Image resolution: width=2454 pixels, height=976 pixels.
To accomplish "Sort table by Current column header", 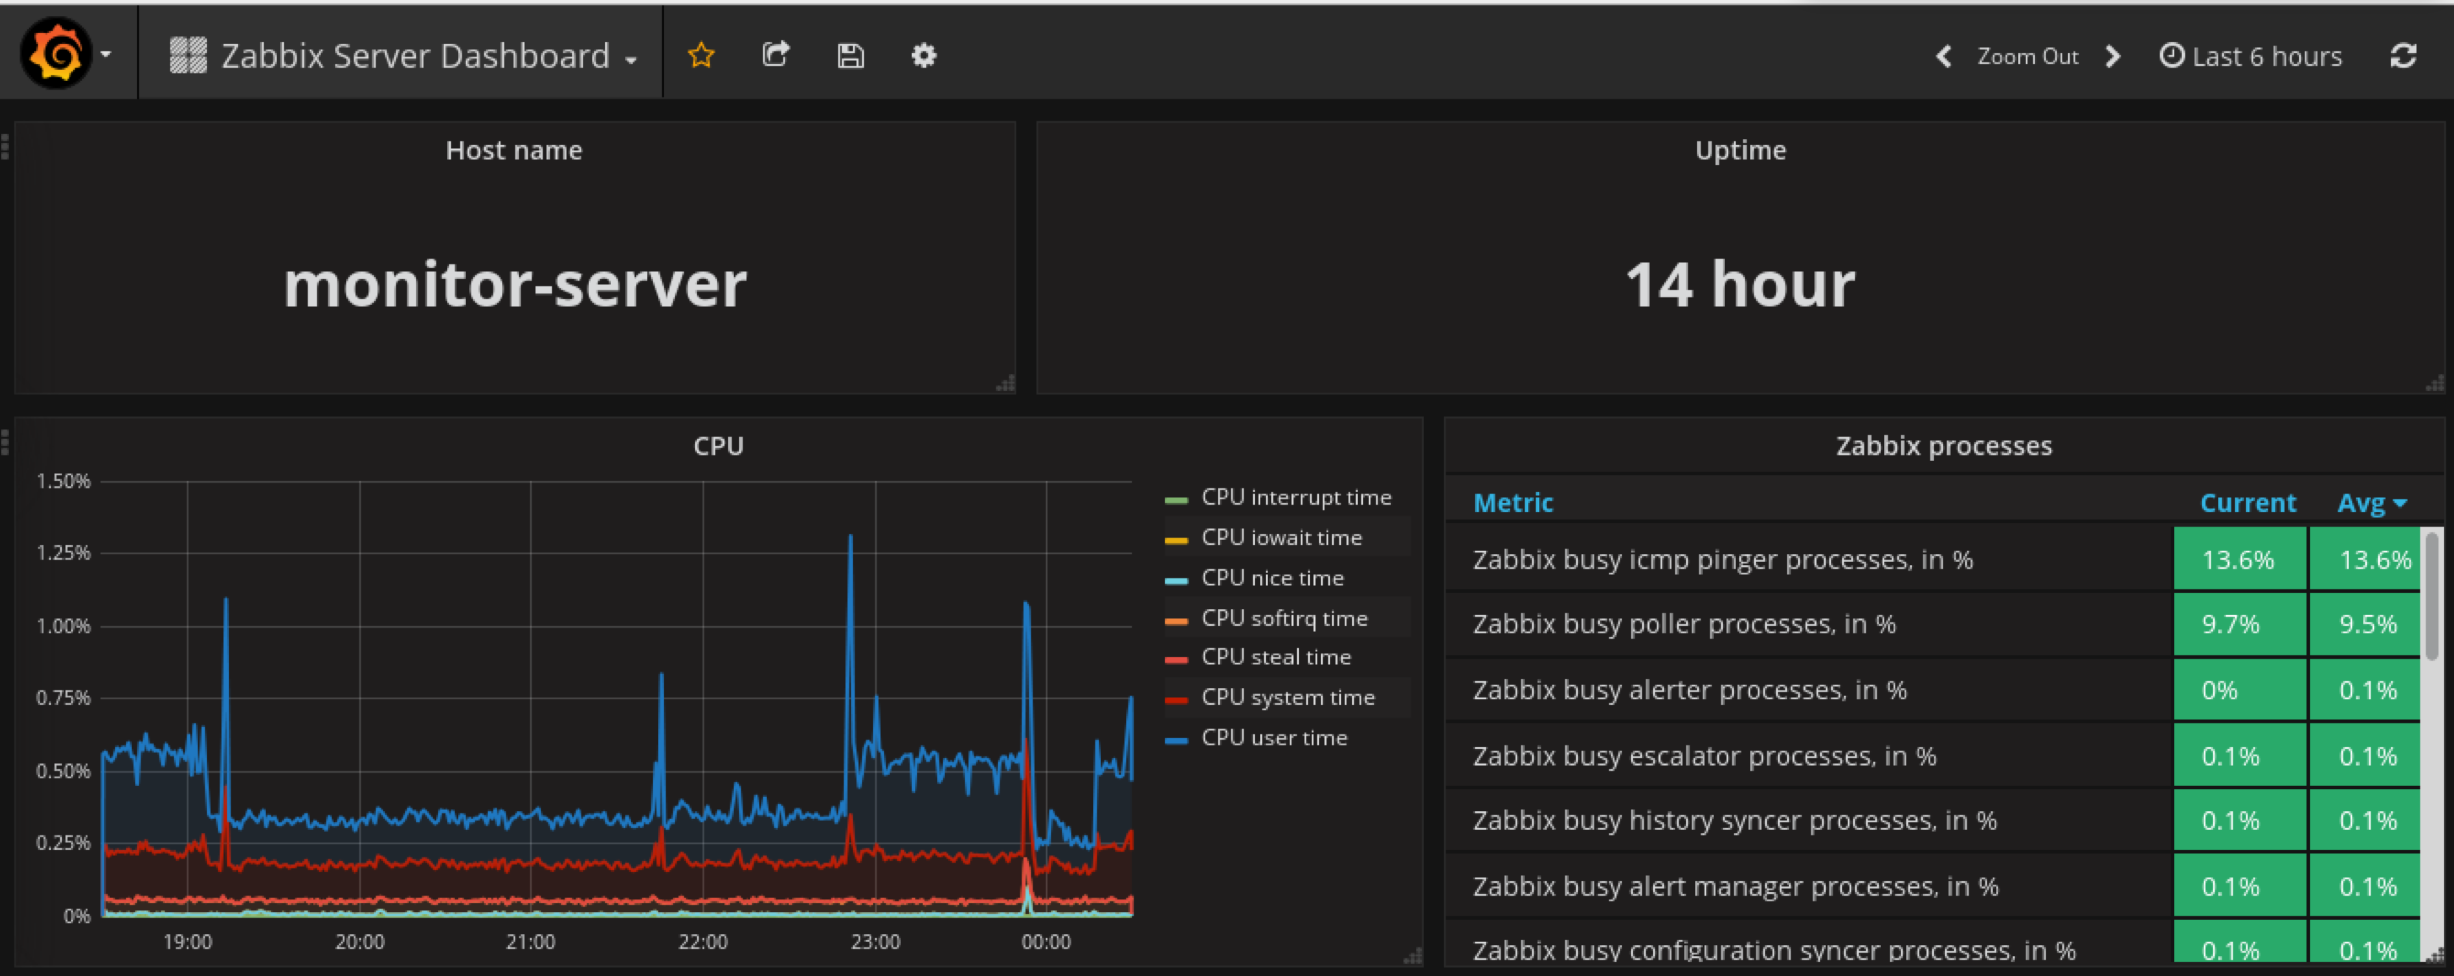I will click(2247, 503).
